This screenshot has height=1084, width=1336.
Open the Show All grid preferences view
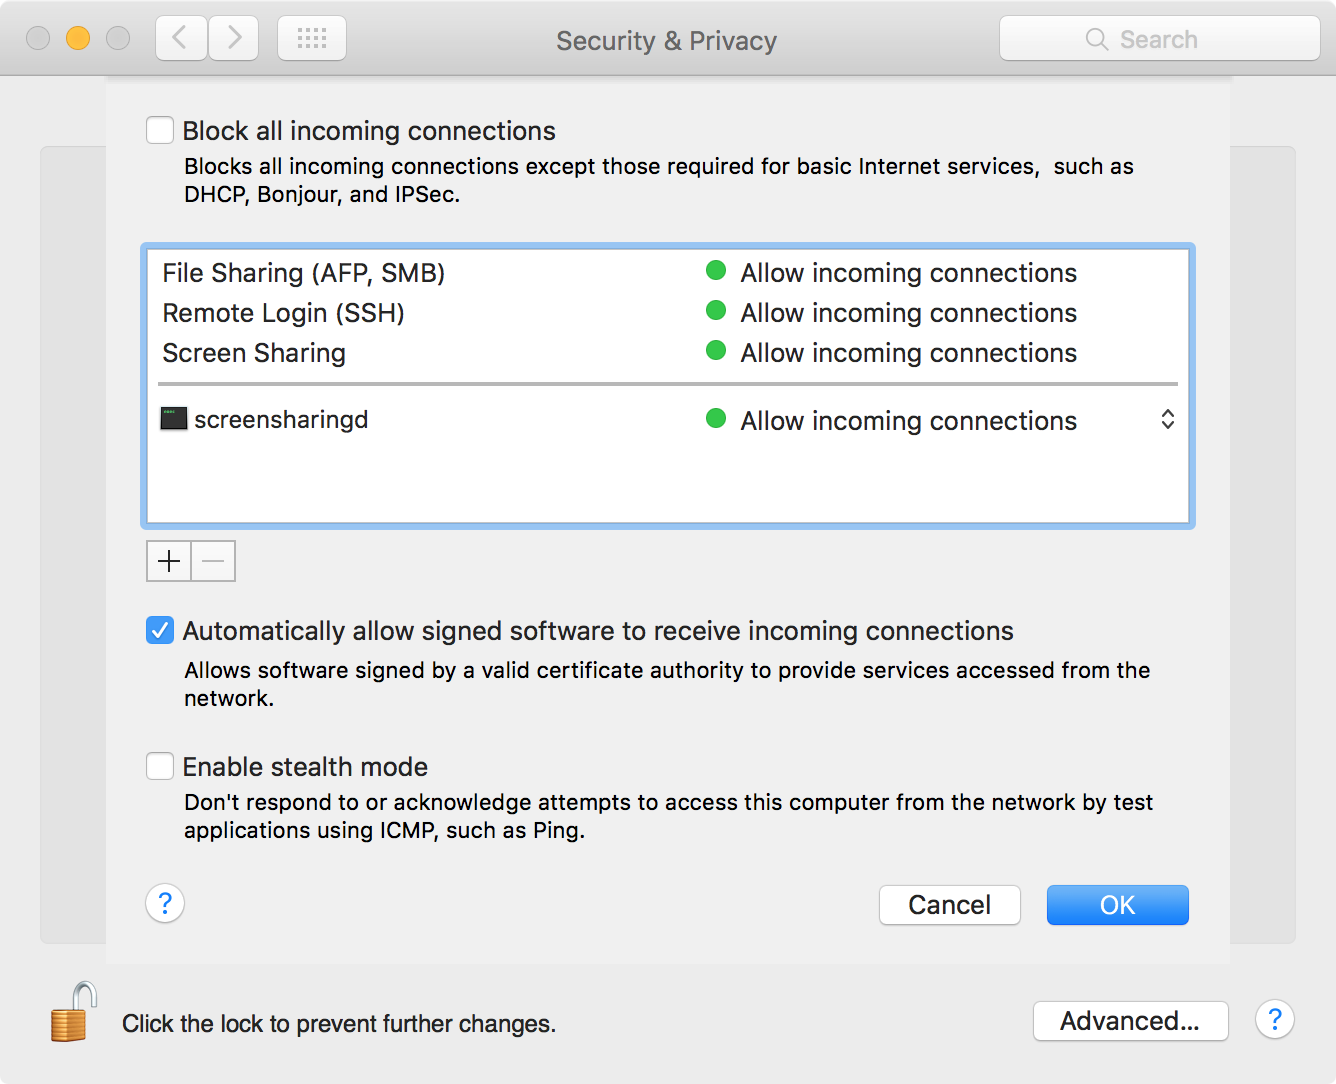tap(312, 39)
